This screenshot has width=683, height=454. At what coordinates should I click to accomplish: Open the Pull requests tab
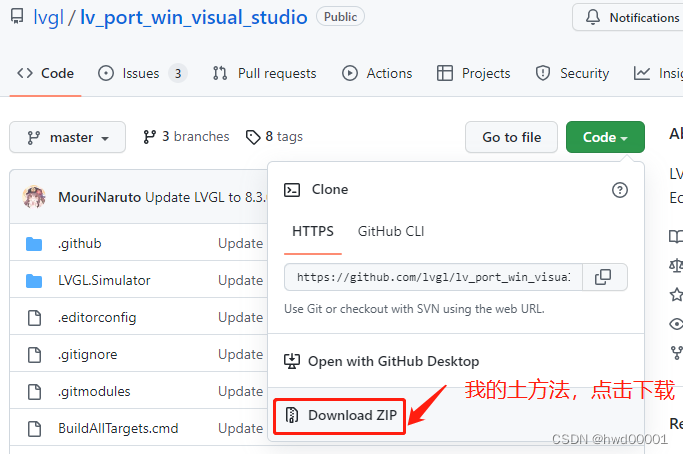pos(264,73)
